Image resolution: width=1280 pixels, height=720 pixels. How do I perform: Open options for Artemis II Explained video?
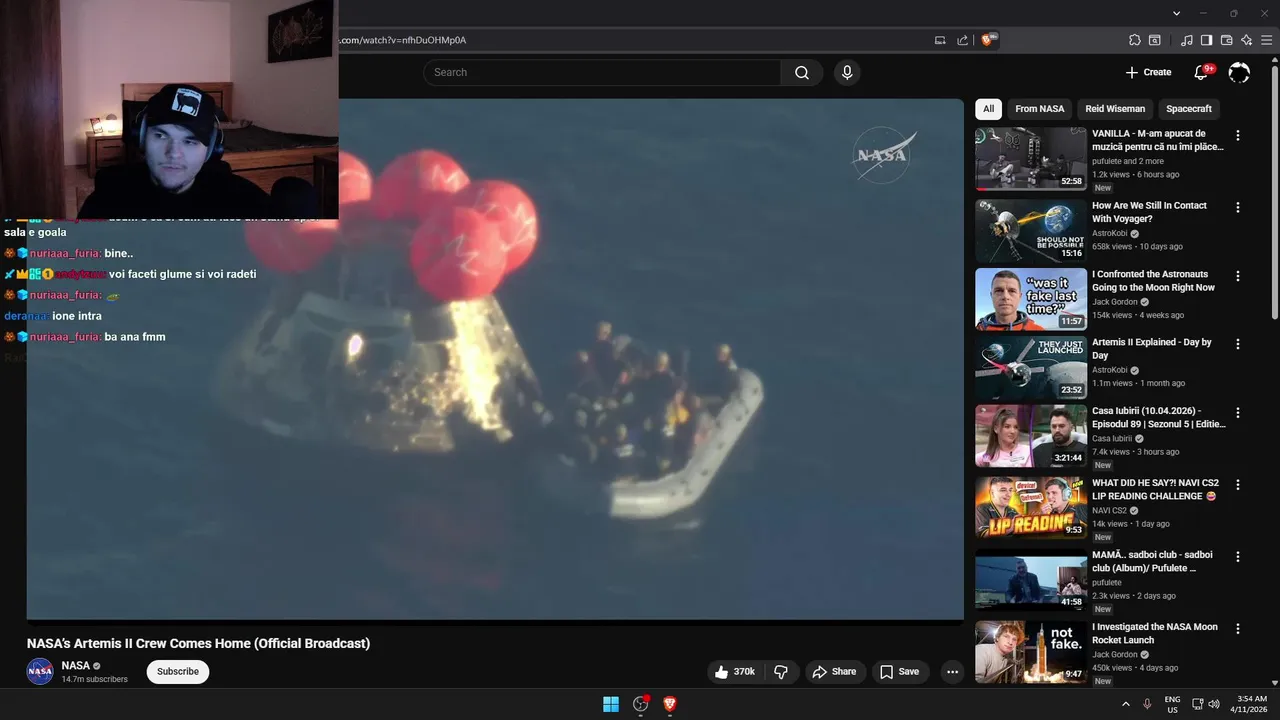coord(1238,344)
